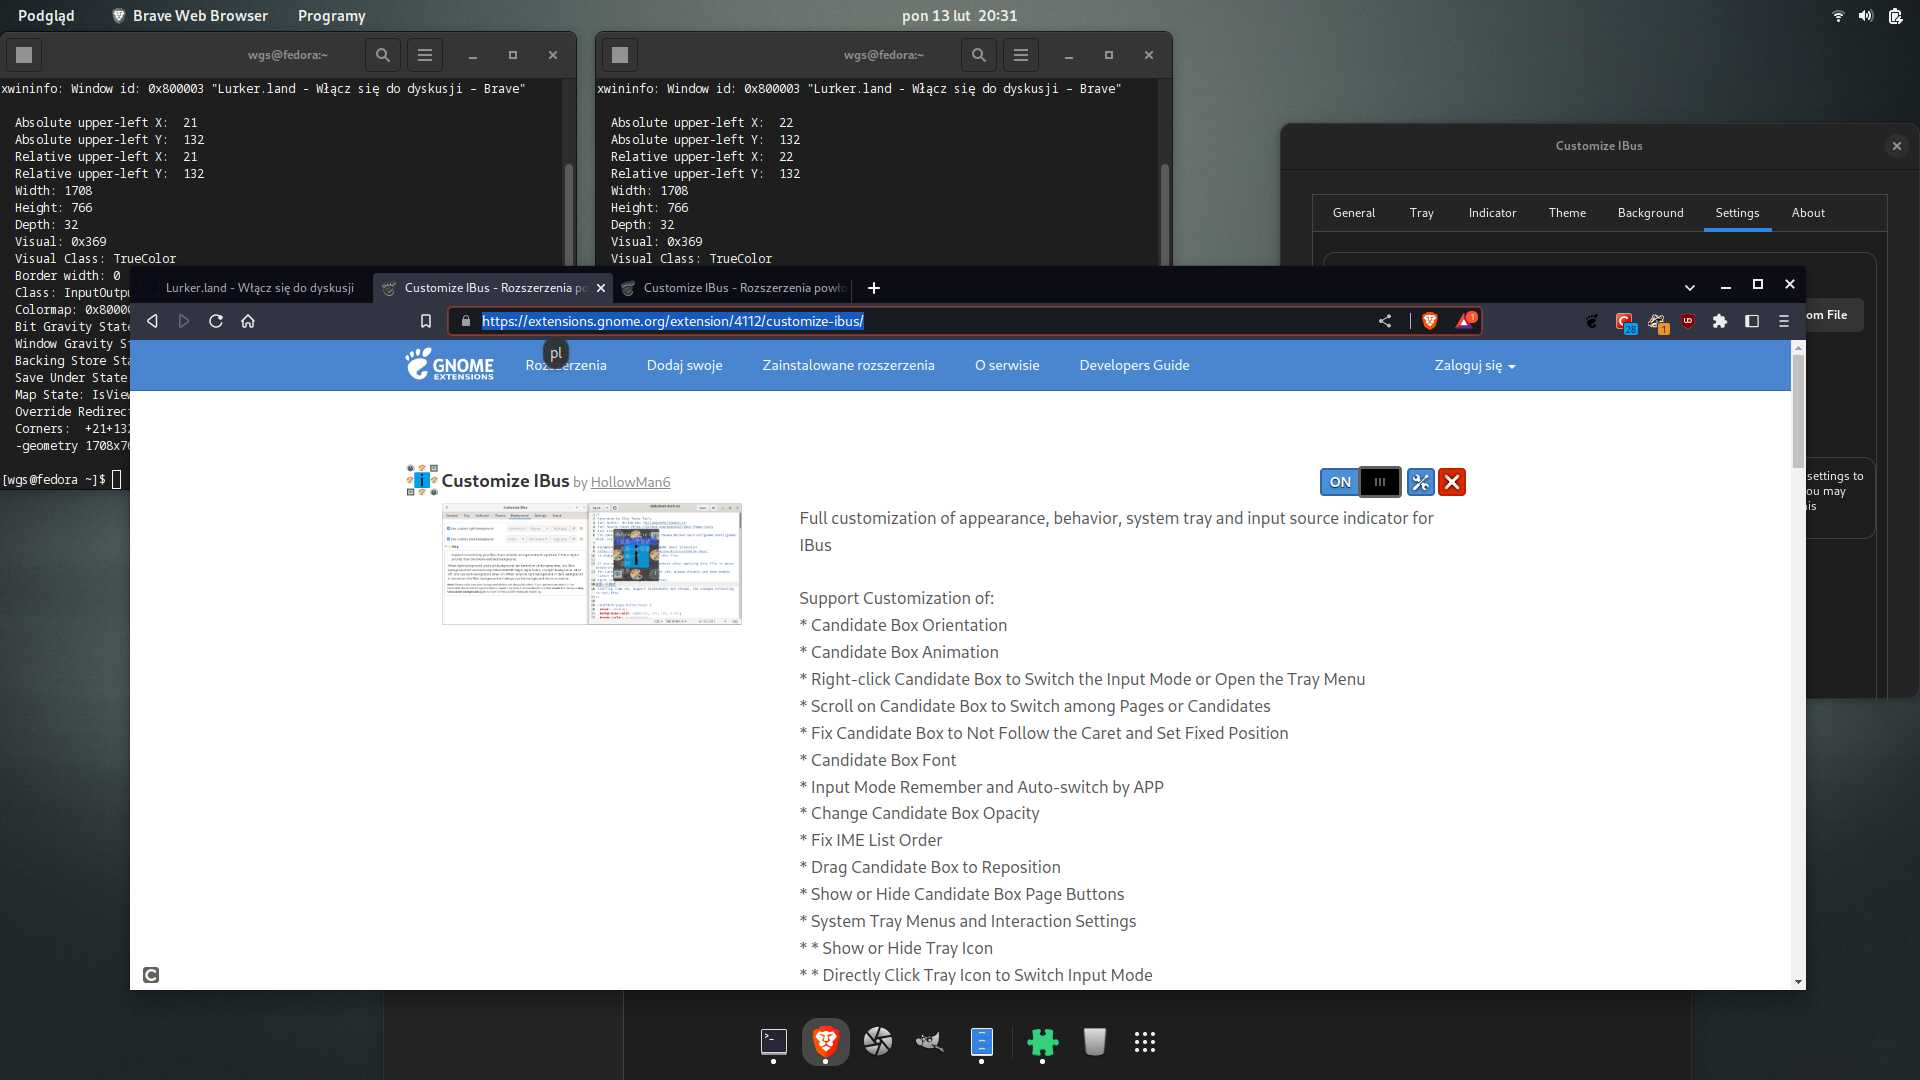Screen dimensions: 1920x1080
Task: View site info via the padlock icon
Action: (x=465, y=321)
